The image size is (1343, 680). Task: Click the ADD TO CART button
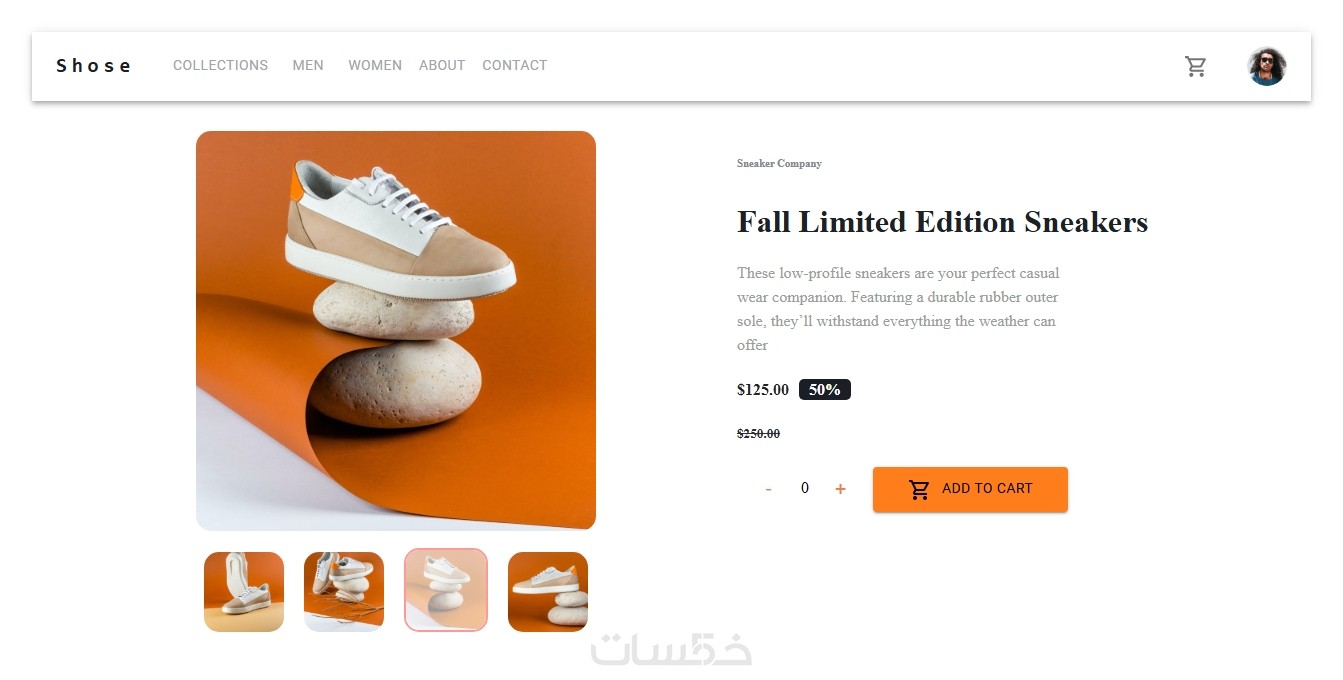click(970, 489)
